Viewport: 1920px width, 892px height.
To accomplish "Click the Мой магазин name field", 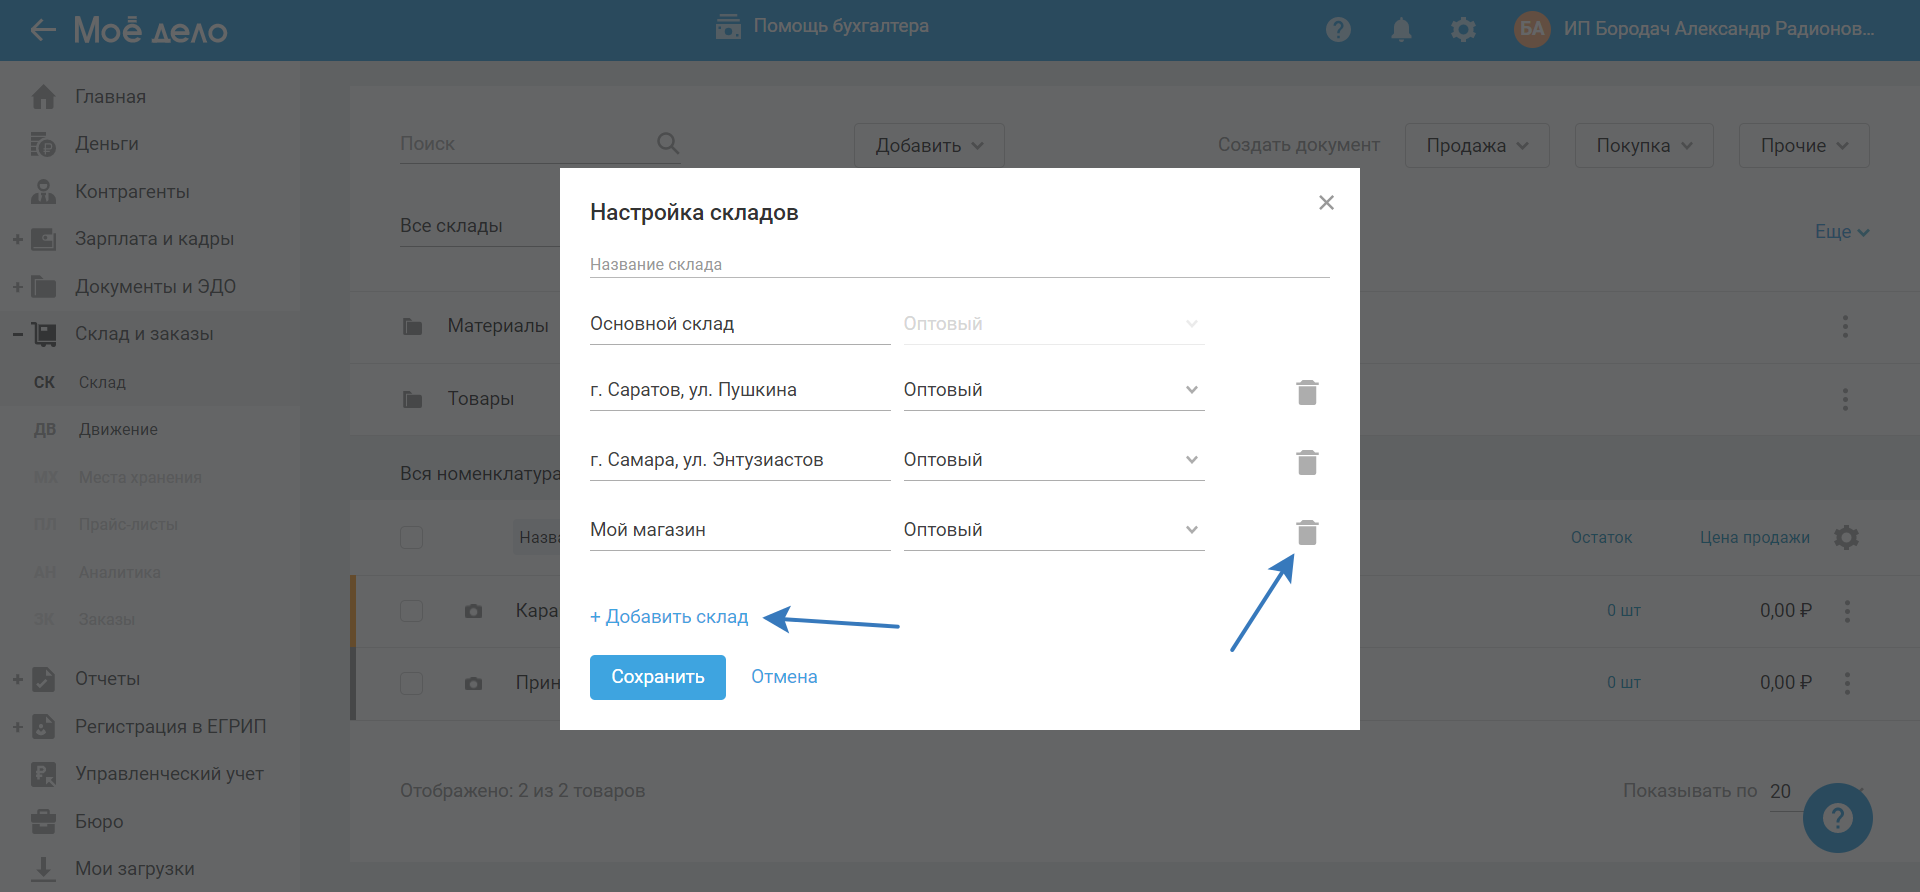I will pos(739,530).
